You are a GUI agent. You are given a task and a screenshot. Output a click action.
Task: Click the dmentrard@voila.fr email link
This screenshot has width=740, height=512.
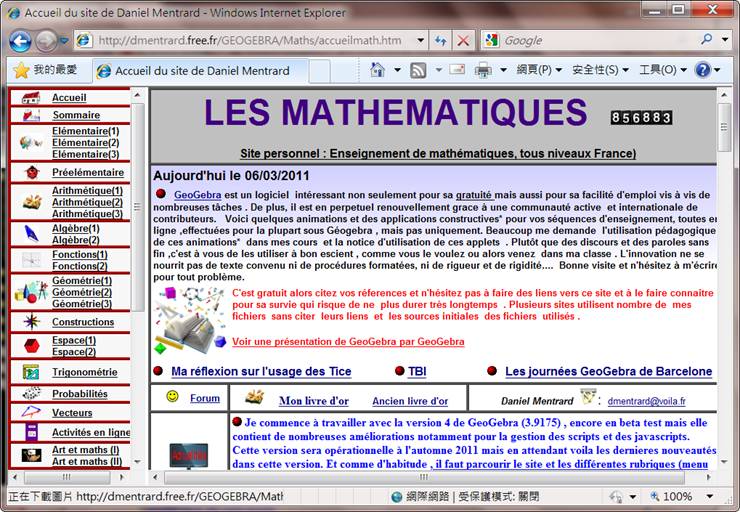click(646, 401)
